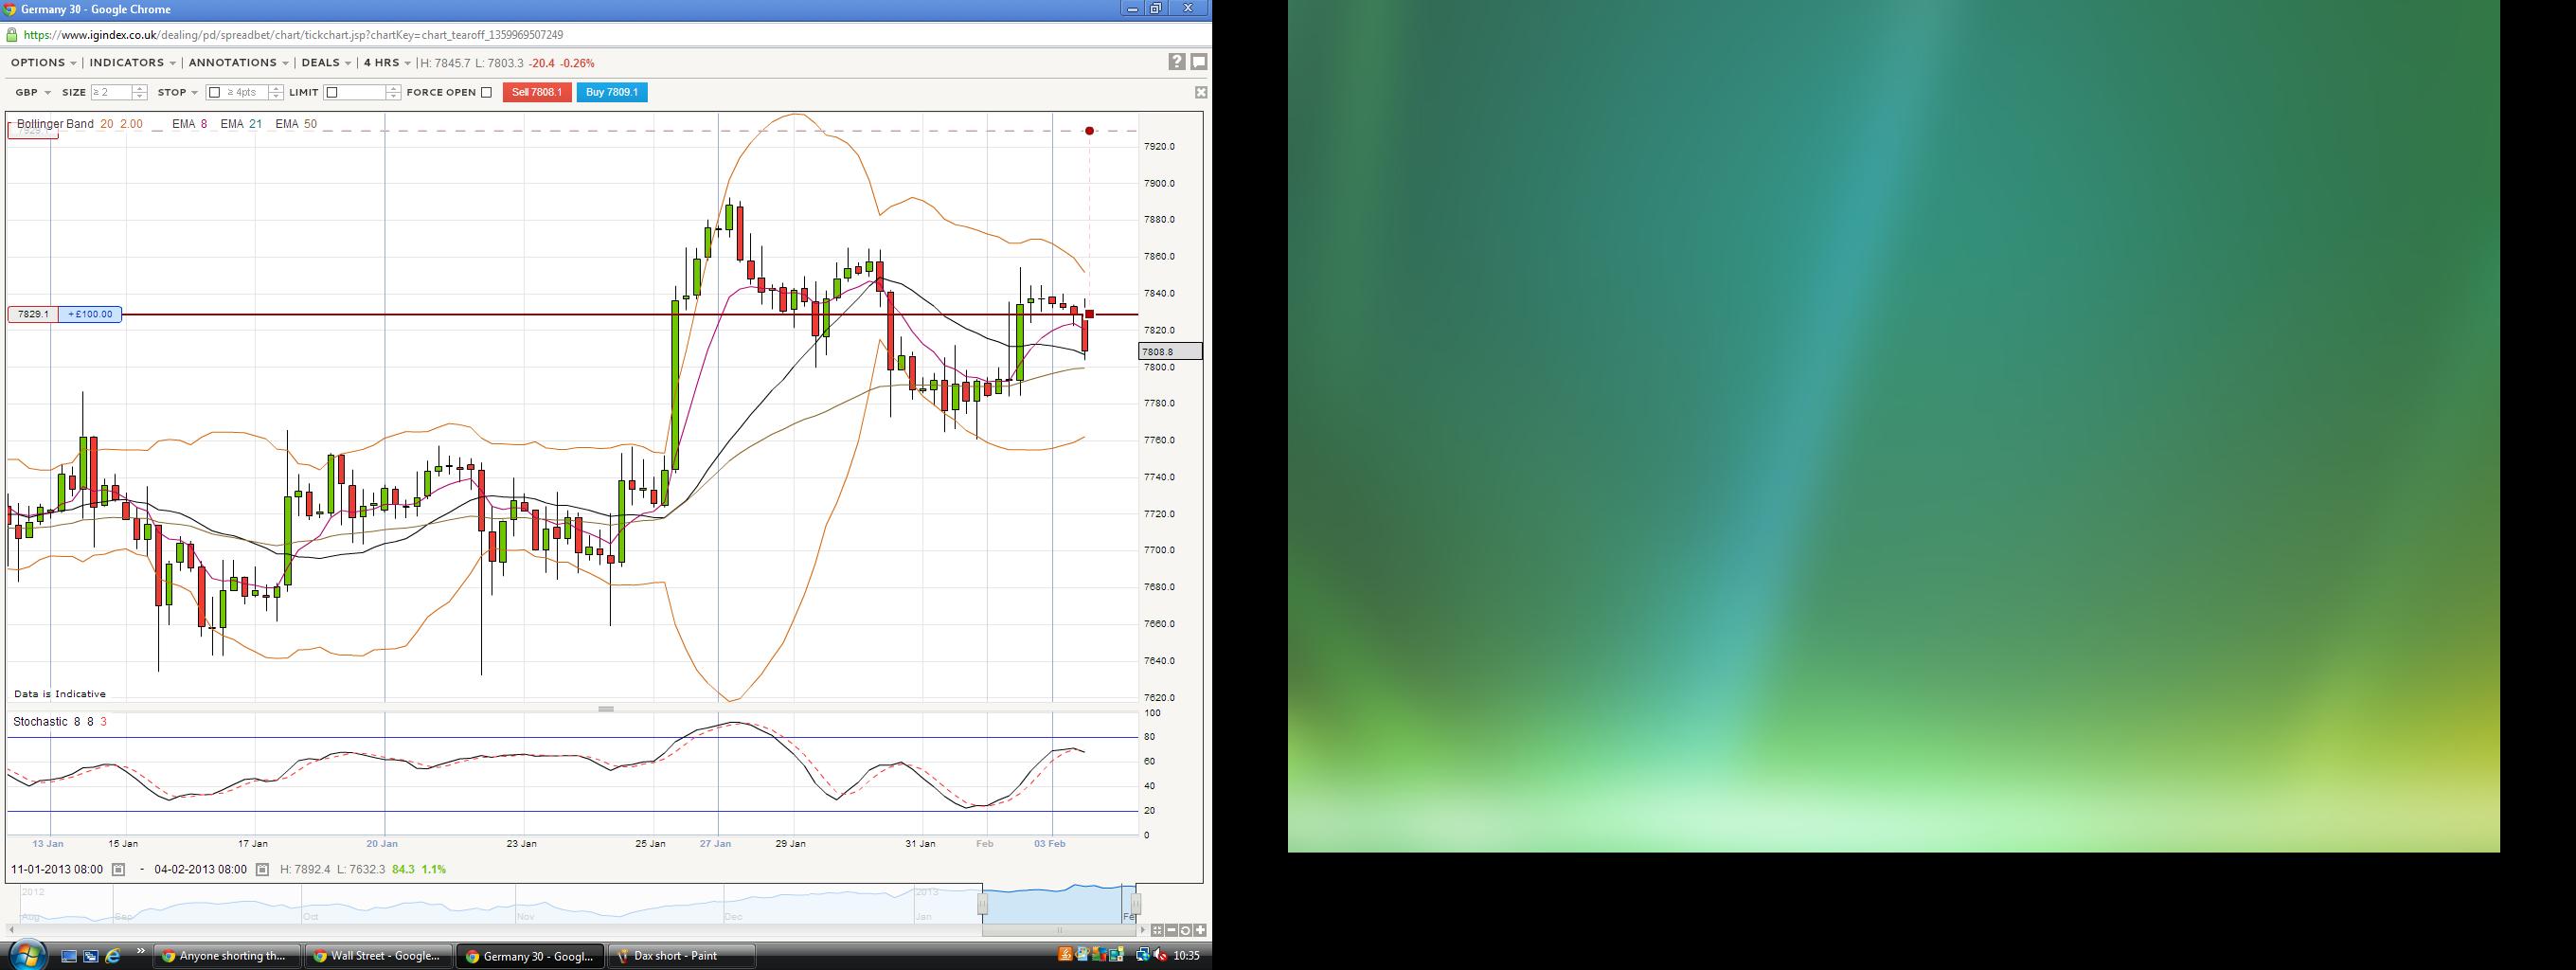
Task: Click the EMA 8 indicator label
Action: point(190,124)
